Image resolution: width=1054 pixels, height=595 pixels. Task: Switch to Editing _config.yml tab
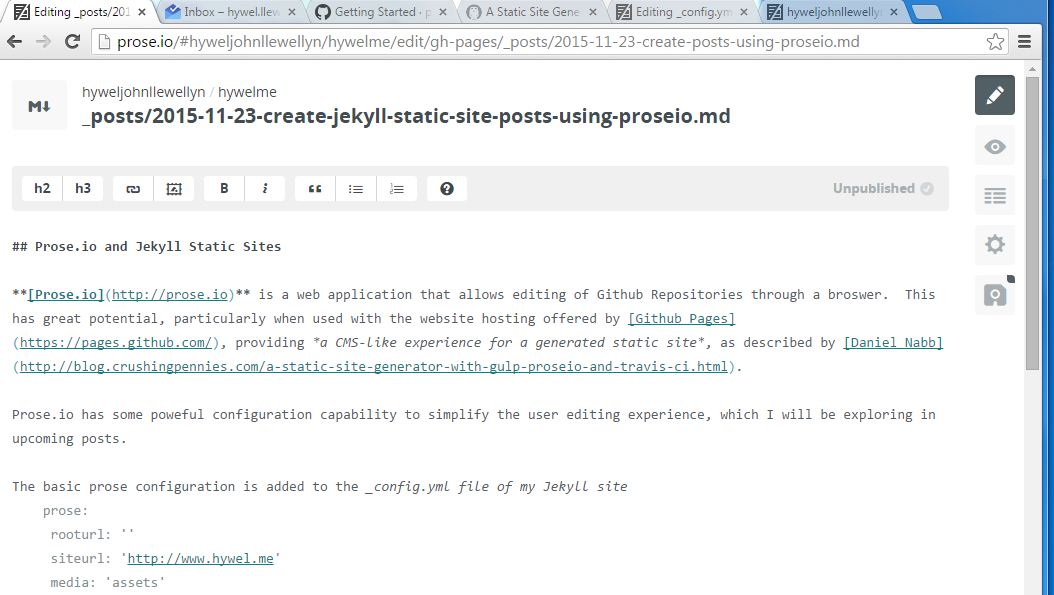click(682, 12)
